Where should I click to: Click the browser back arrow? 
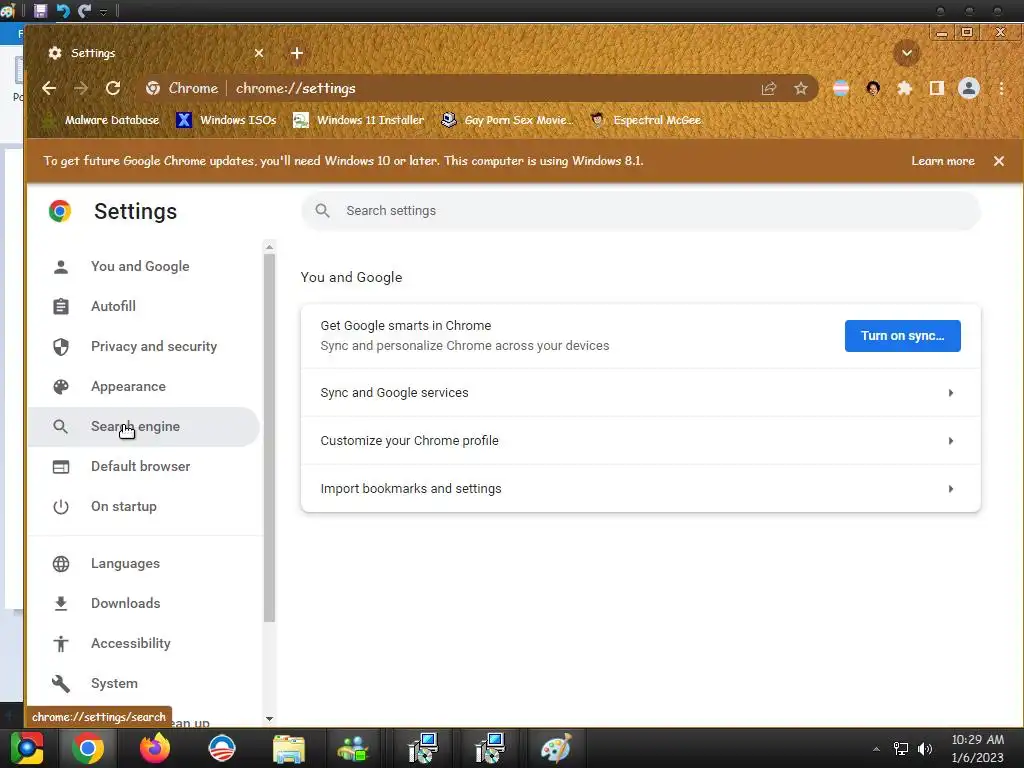point(49,88)
